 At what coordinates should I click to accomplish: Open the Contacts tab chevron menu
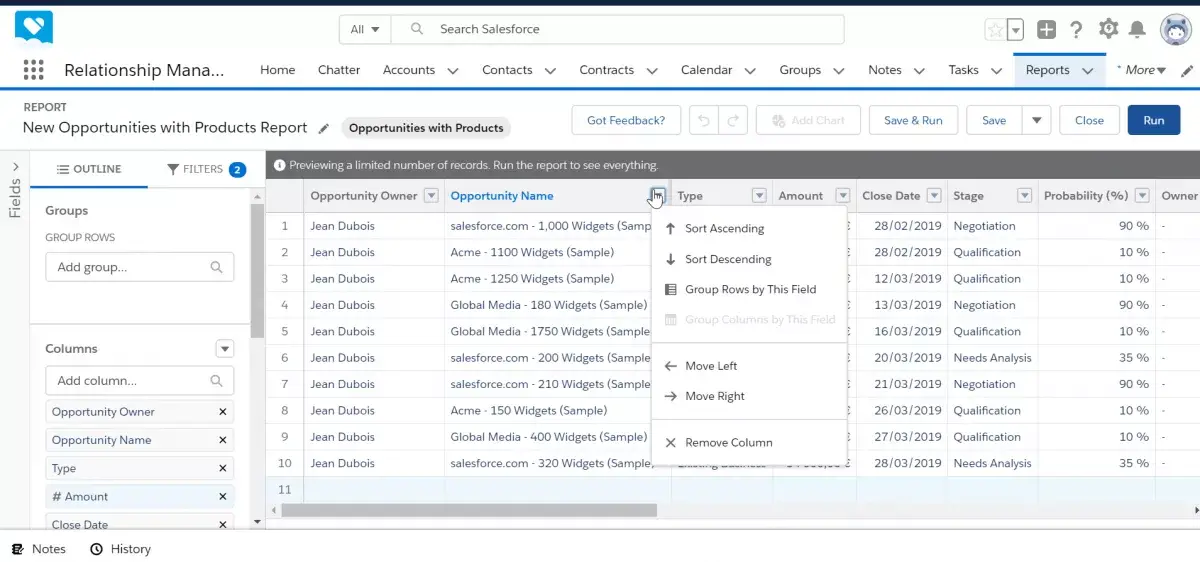tap(550, 71)
